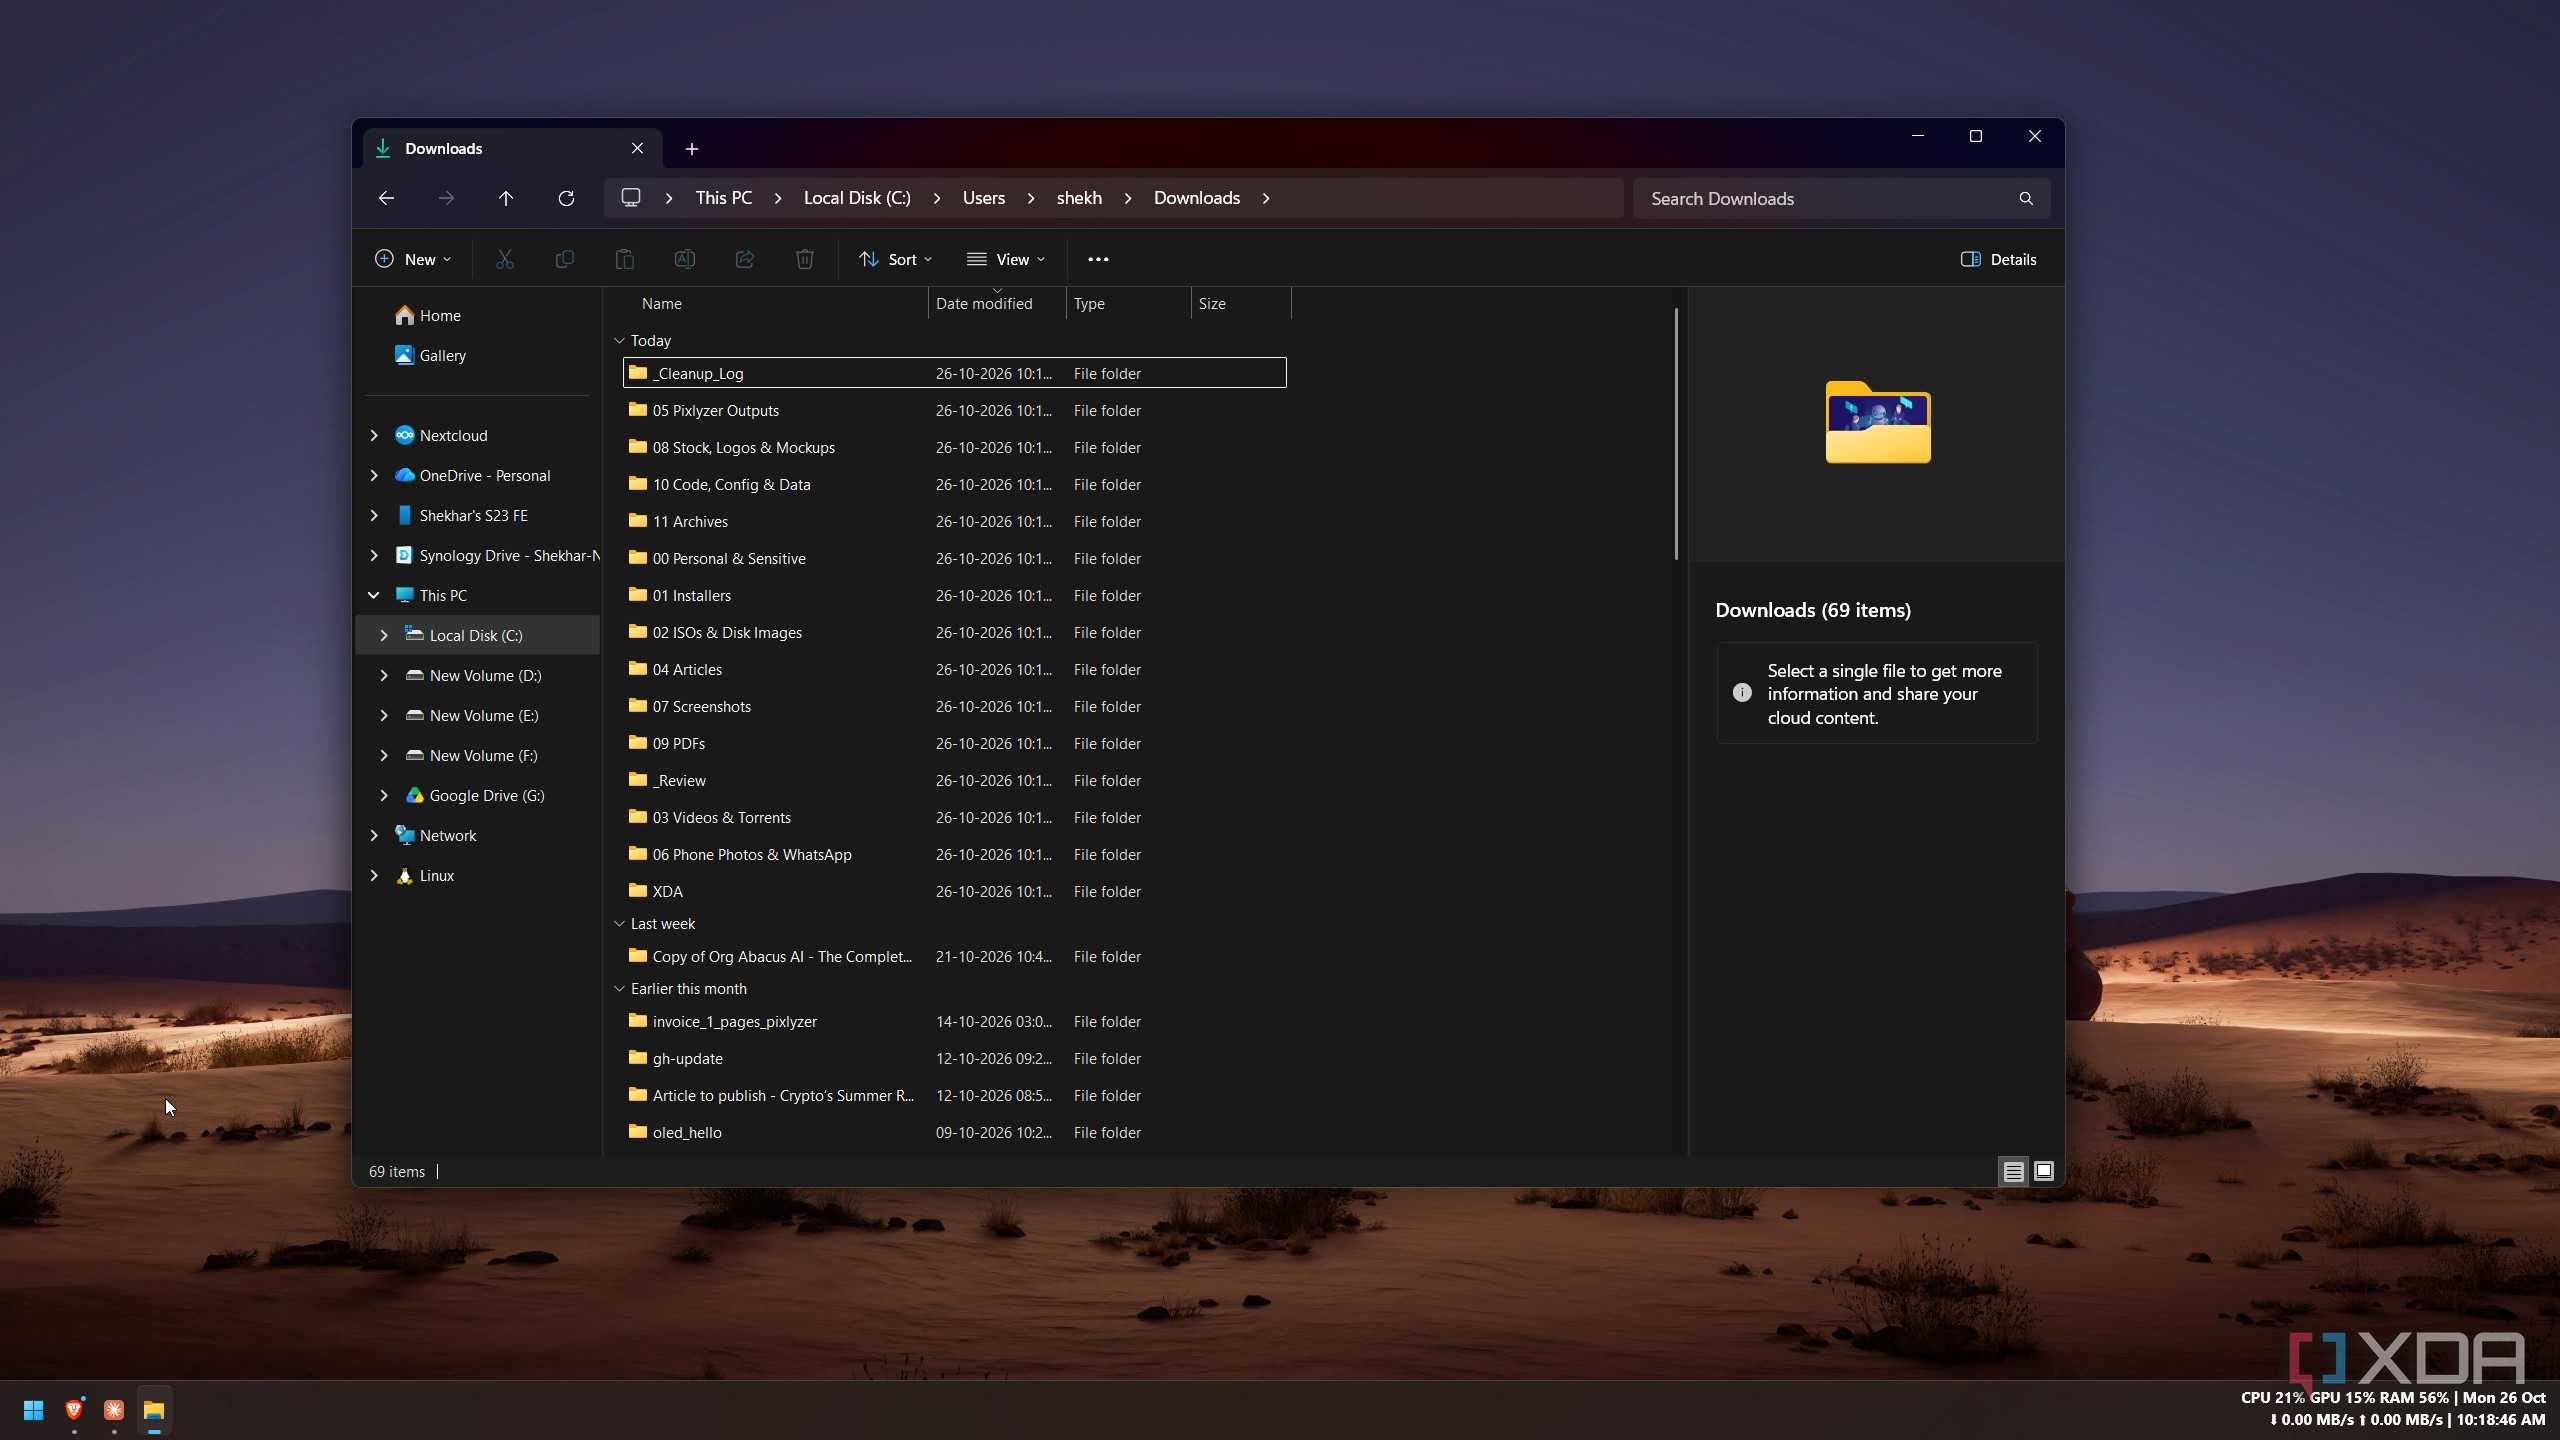Open the orange app in taskbar
2560x1440 pixels.
click(x=114, y=1410)
